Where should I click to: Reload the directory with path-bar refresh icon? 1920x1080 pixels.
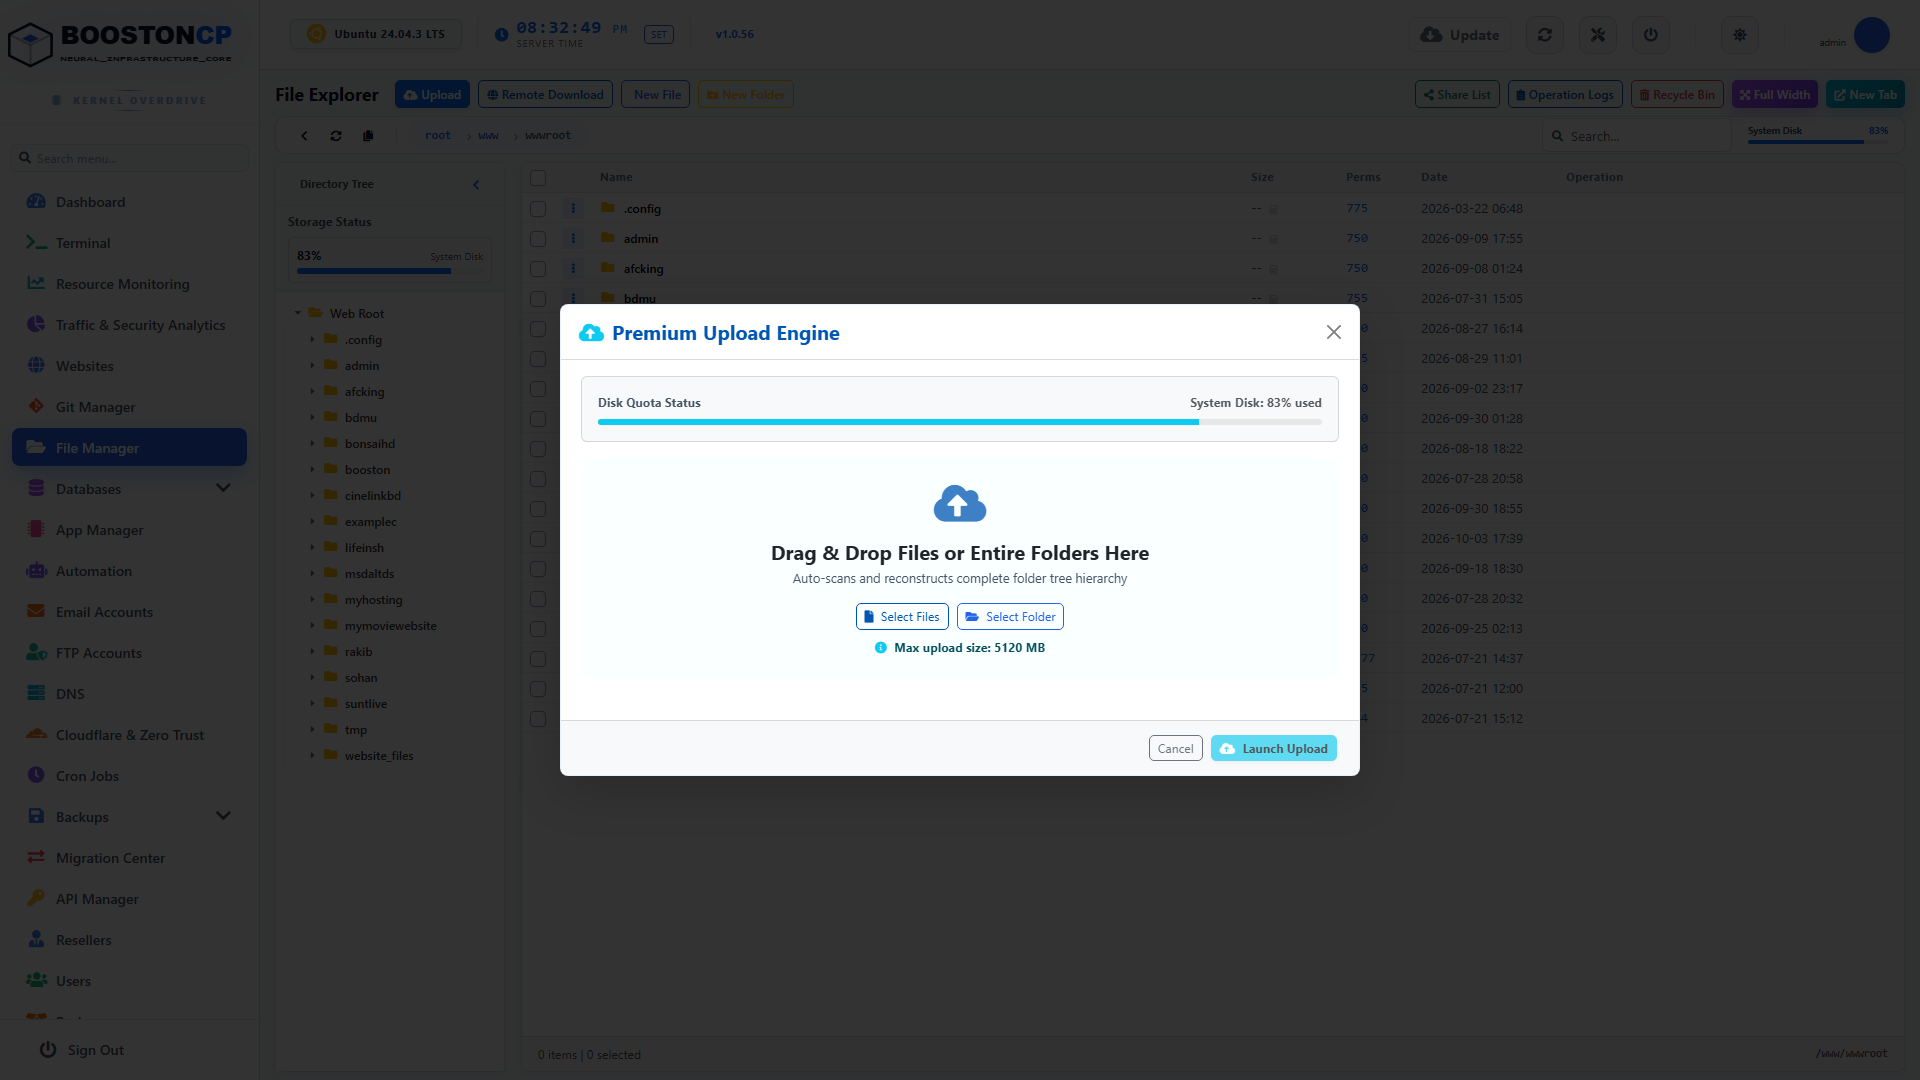click(x=336, y=136)
